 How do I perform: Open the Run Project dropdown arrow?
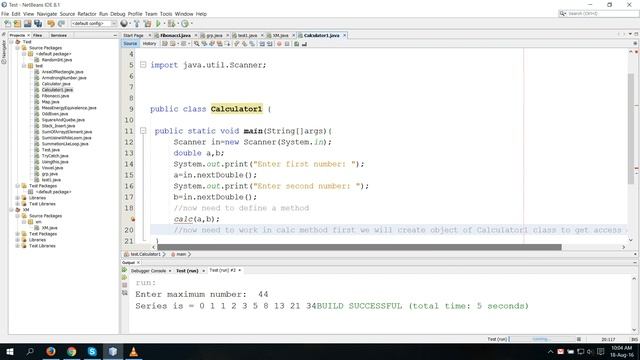pyautogui.click(x=164, y=24)
